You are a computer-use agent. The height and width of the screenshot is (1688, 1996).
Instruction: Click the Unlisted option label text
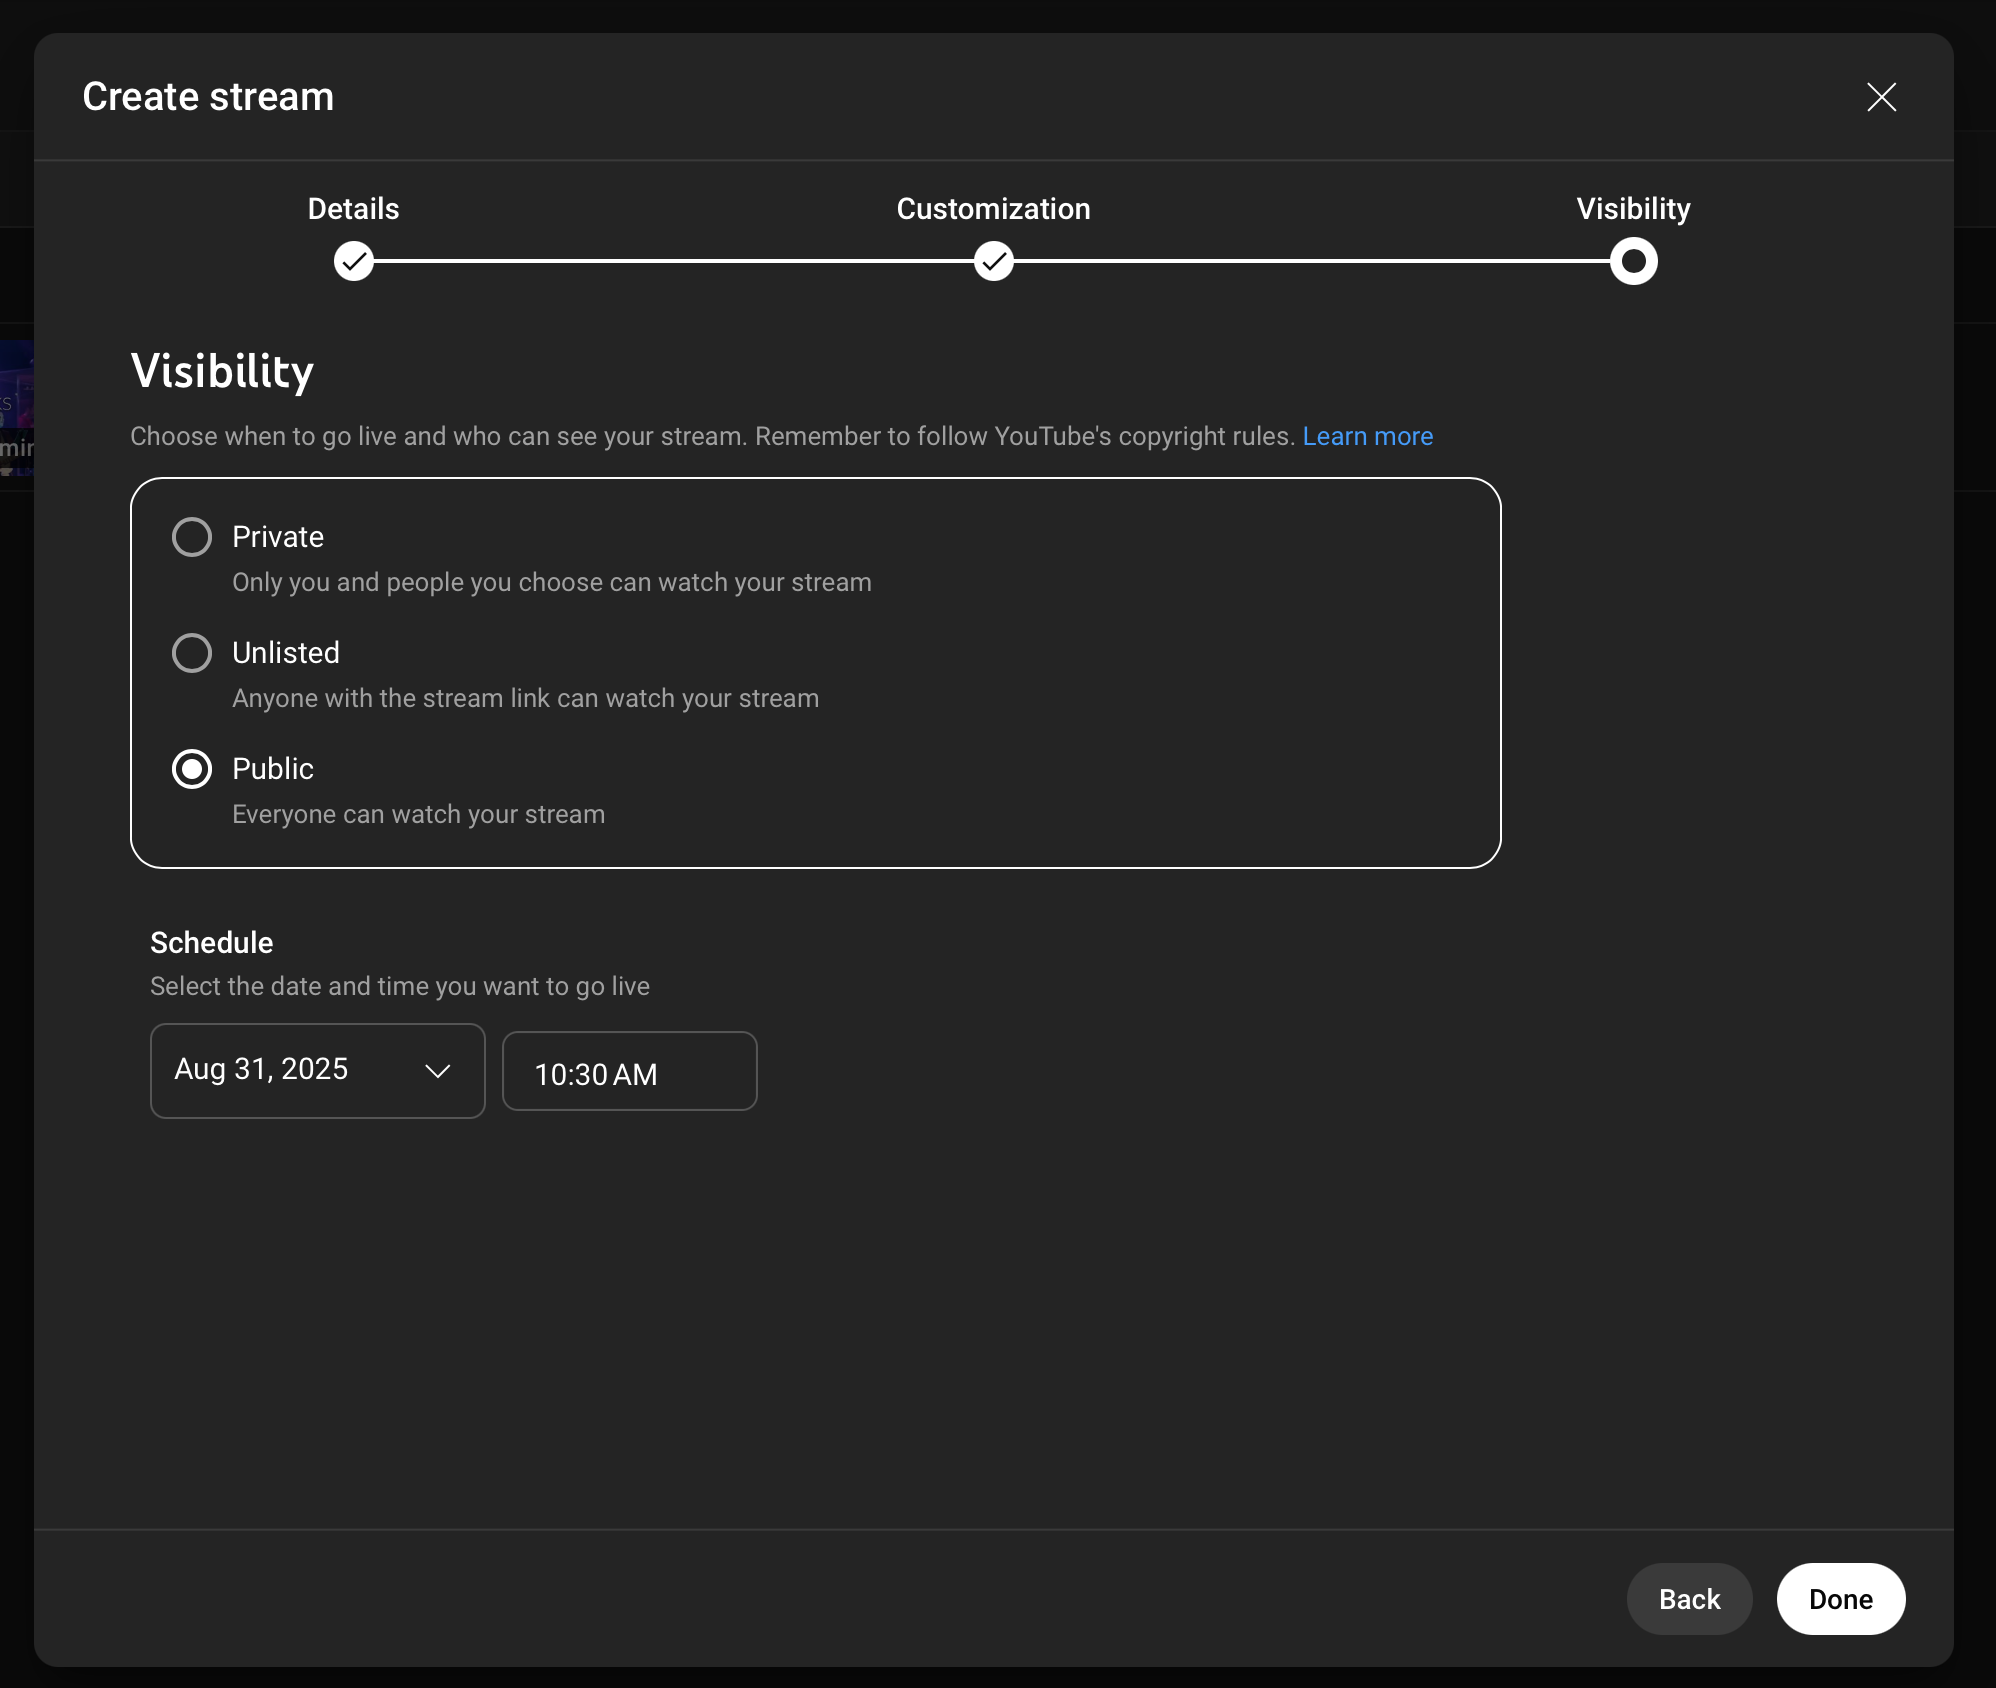click(286, 653)
